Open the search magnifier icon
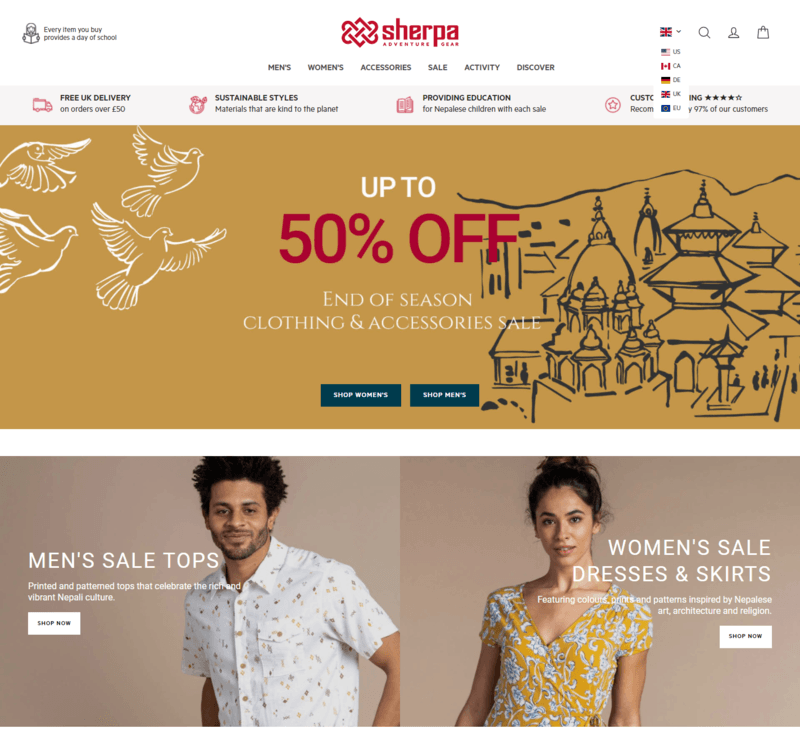This screenshot has height=747, width=800. (x=704, y=33)
